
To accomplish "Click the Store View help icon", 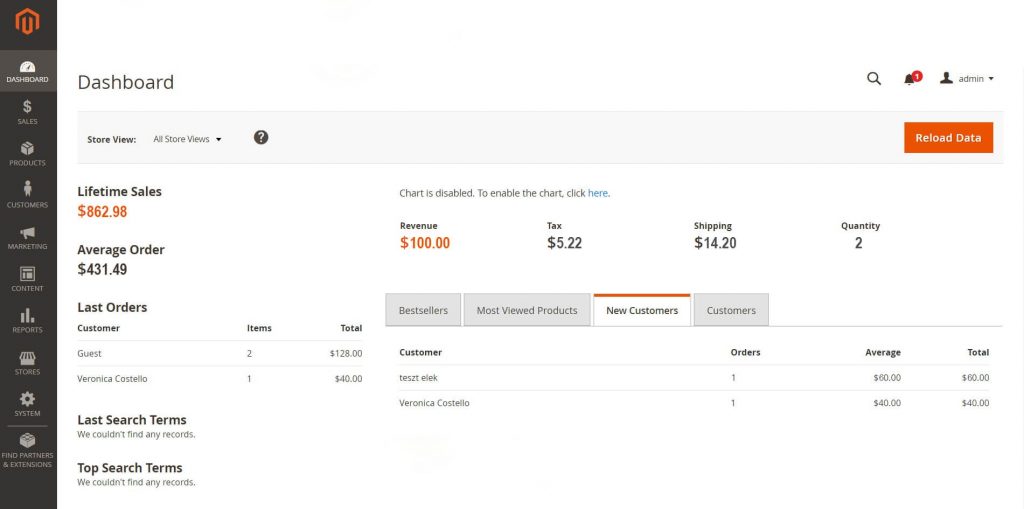I will (x=261, y=137).
